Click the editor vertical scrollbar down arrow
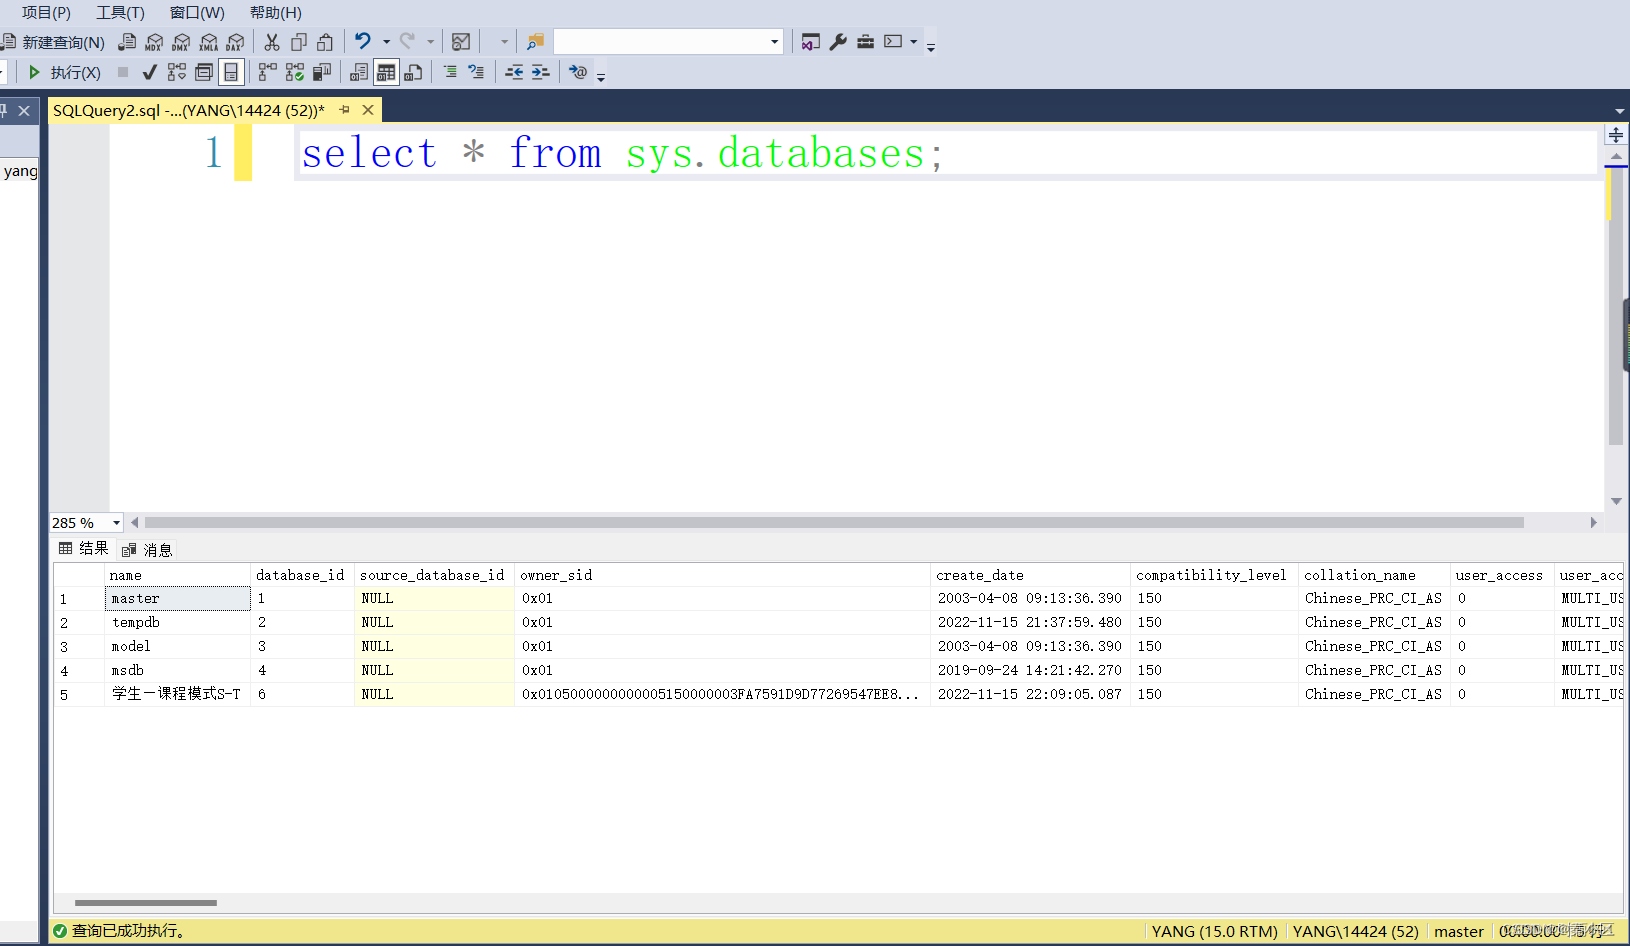Image resolution: width=1630 pixels, height=946 pixels. pos(1616,502)
